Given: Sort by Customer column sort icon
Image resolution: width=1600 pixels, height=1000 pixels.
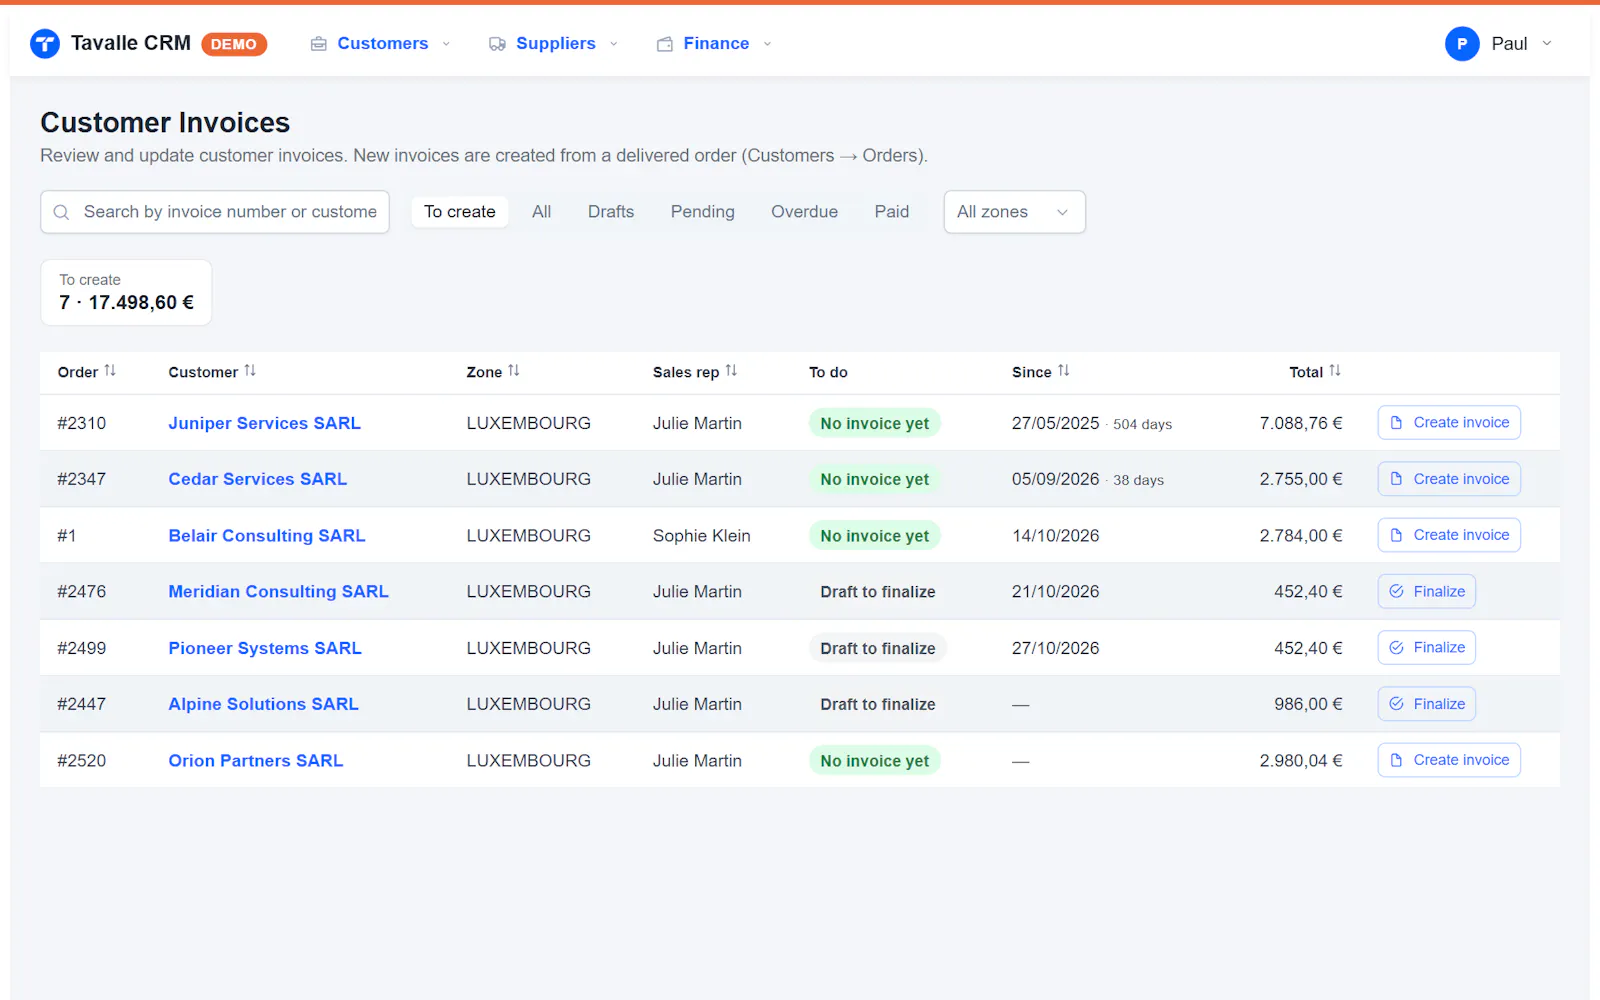Looking at the screenshot, I should coord(250,371).
